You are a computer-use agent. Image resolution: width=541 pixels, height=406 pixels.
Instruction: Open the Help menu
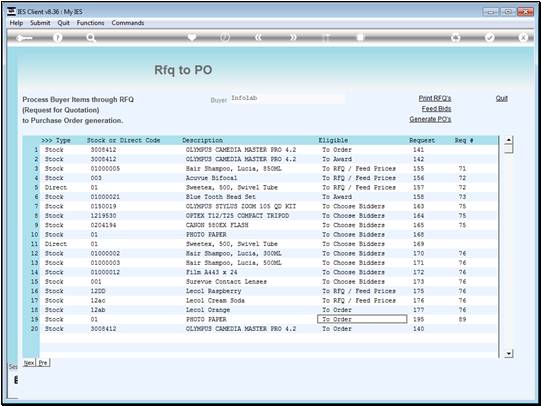16,23
